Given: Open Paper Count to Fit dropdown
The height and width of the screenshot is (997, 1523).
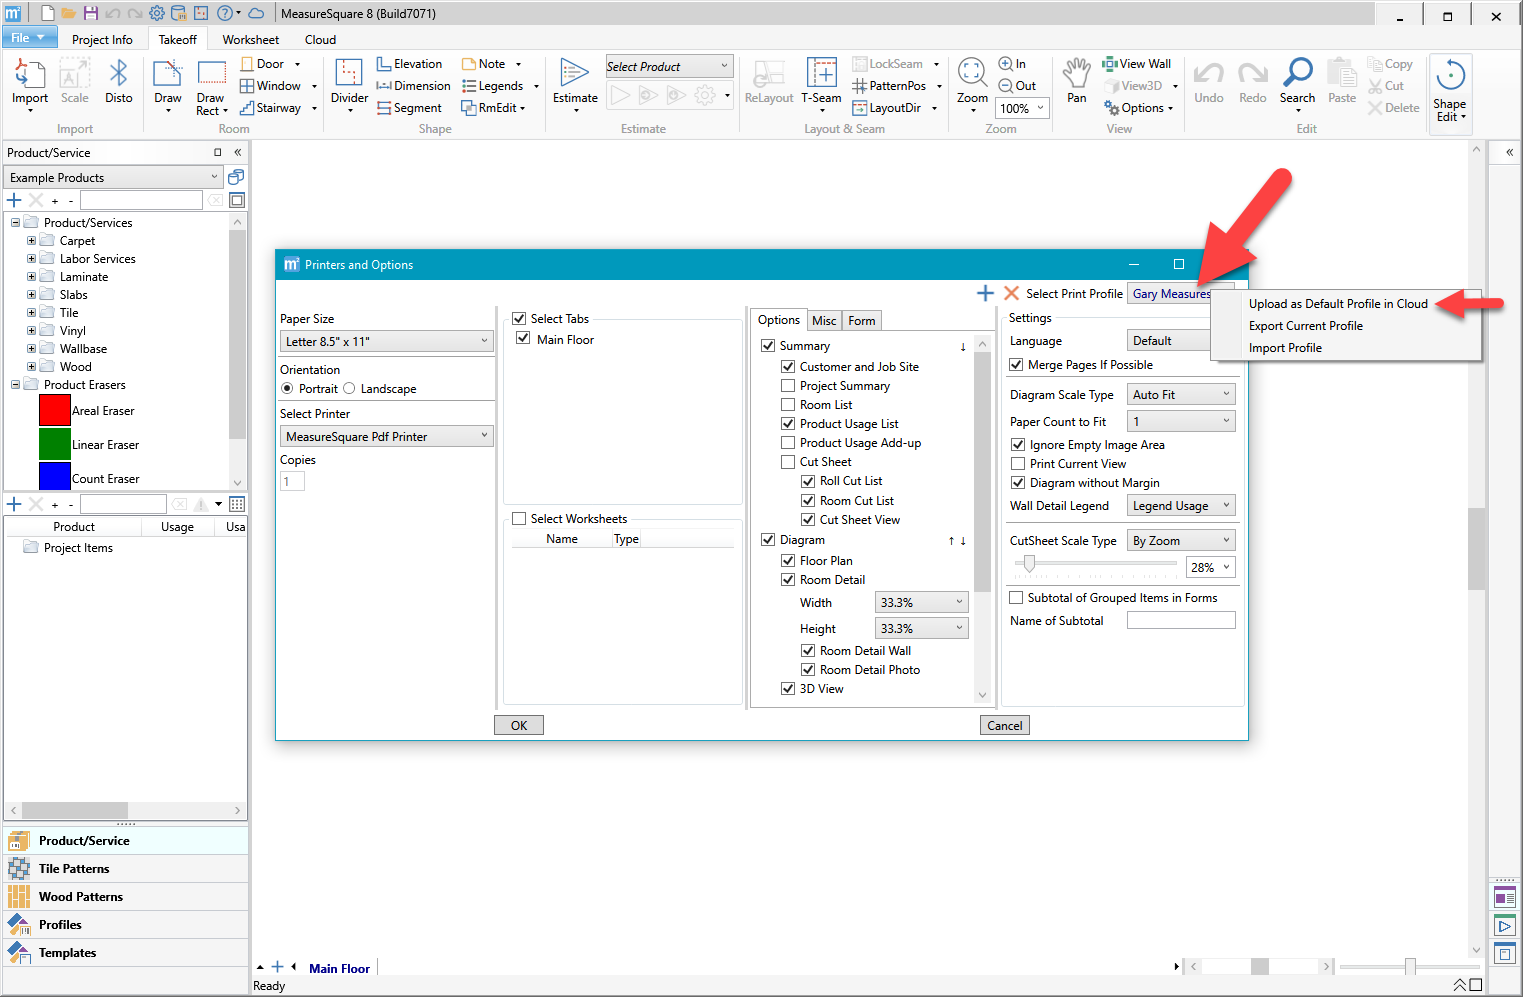Looking at the screenshot, I should tap(1181, 422).
